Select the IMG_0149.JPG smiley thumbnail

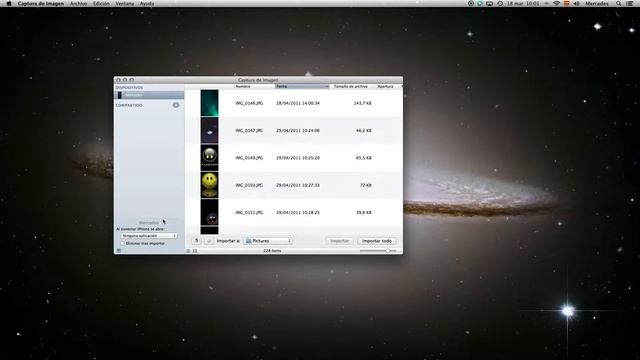coord(209,158)
